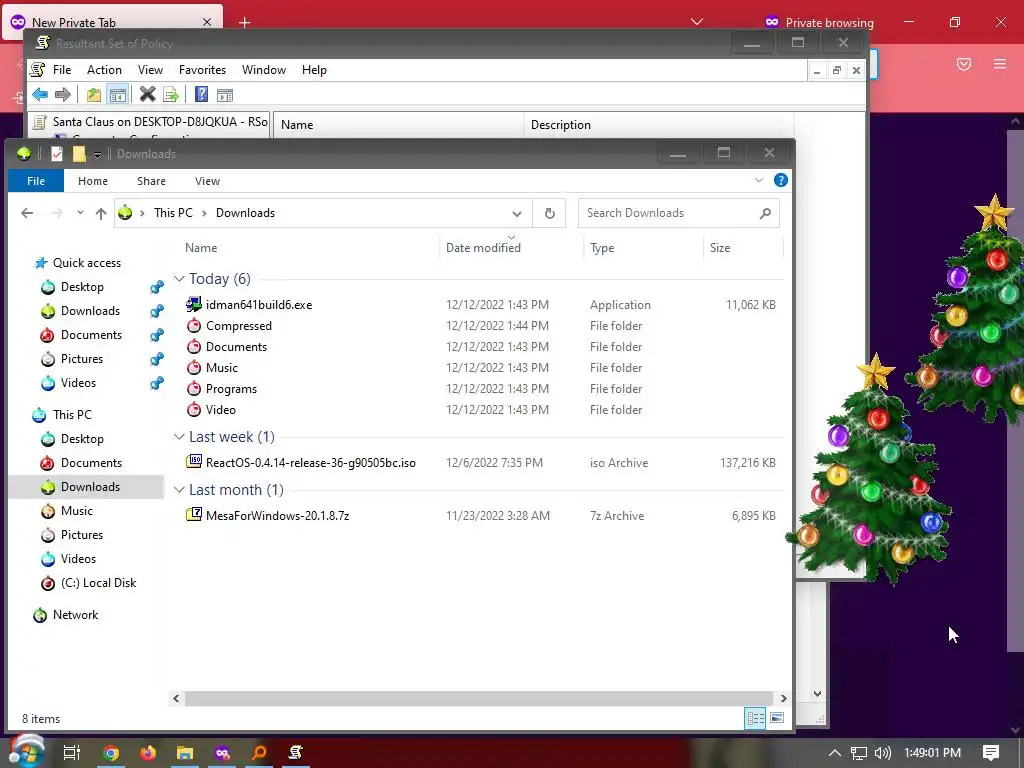This screenshot has width=1024, height=768.
Task: Click Forward arrow in Resultant Set of Policy toolbar
Action: point(63,95)
